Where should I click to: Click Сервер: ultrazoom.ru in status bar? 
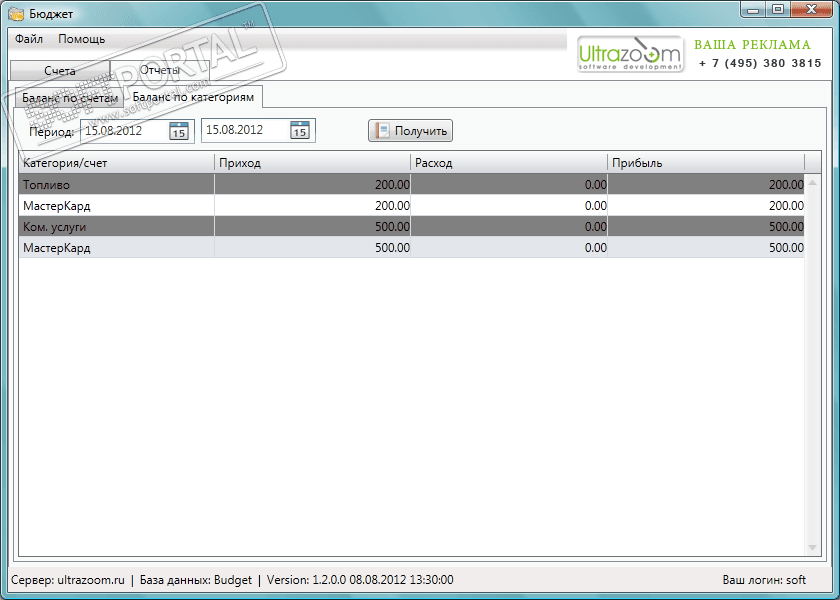[x=68, y=580]
